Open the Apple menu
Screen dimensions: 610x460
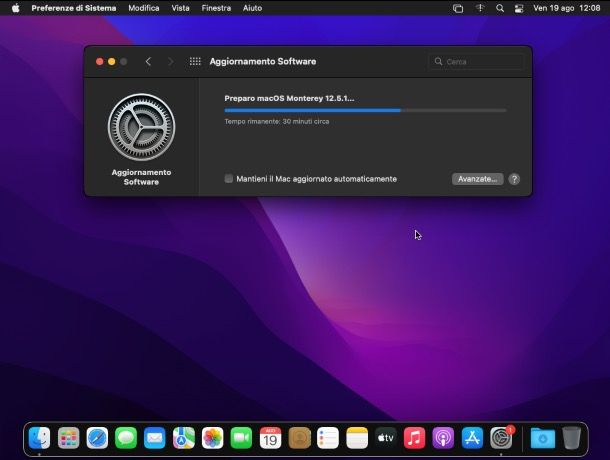point(16,8)
